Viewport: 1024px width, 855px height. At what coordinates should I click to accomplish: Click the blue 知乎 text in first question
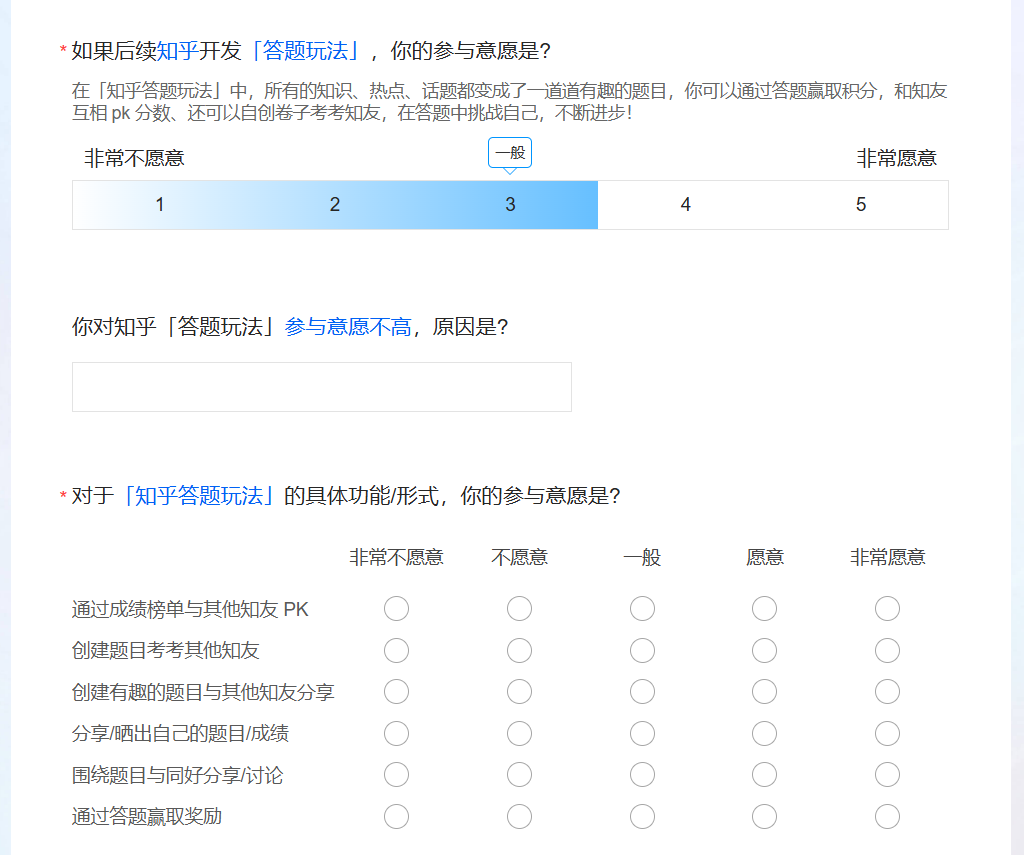point(178,51)
